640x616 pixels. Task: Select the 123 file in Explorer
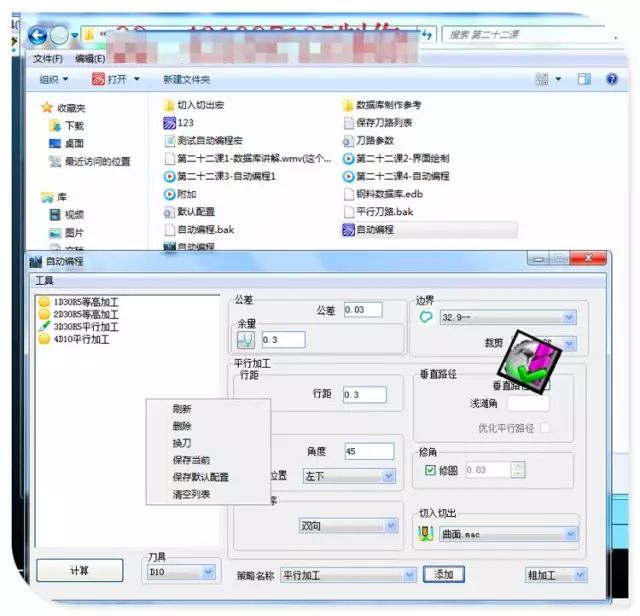[x=179, y=123]
